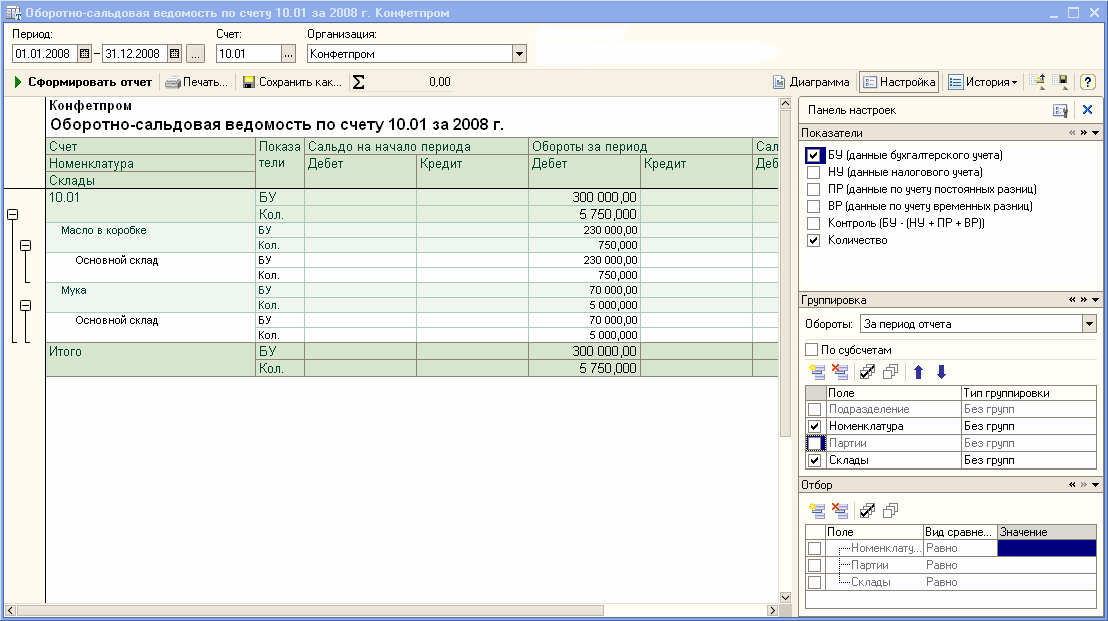Click the highlighted Значение cell for Номенклатура
Viewport: 1108px width, 621px height.
pos(1047,548)
